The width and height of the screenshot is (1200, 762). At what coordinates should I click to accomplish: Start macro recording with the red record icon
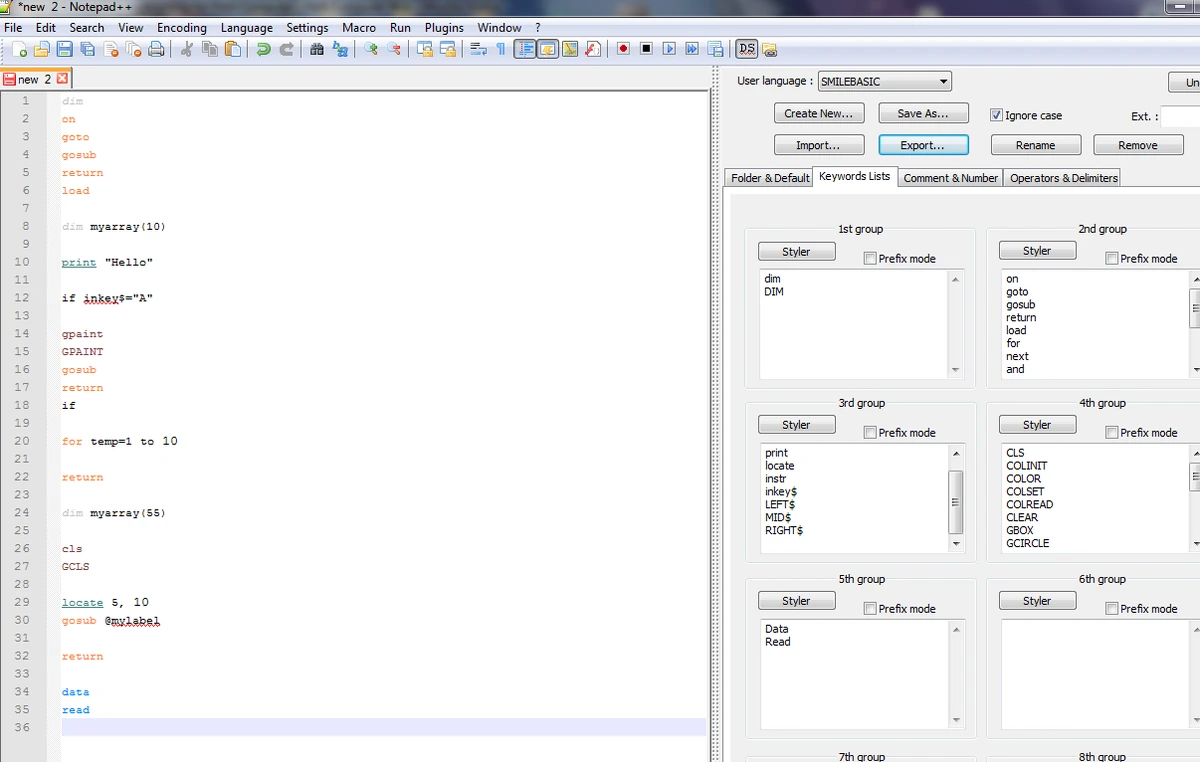pos(621,48)
